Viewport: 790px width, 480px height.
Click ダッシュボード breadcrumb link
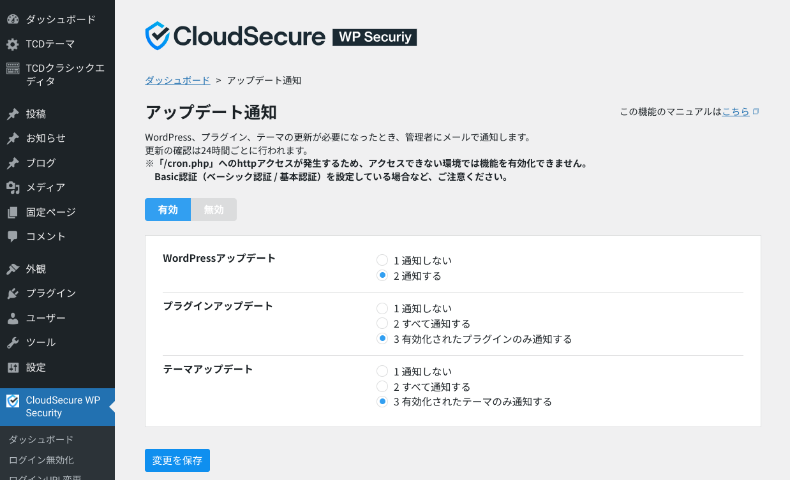(x=177, y=80)
